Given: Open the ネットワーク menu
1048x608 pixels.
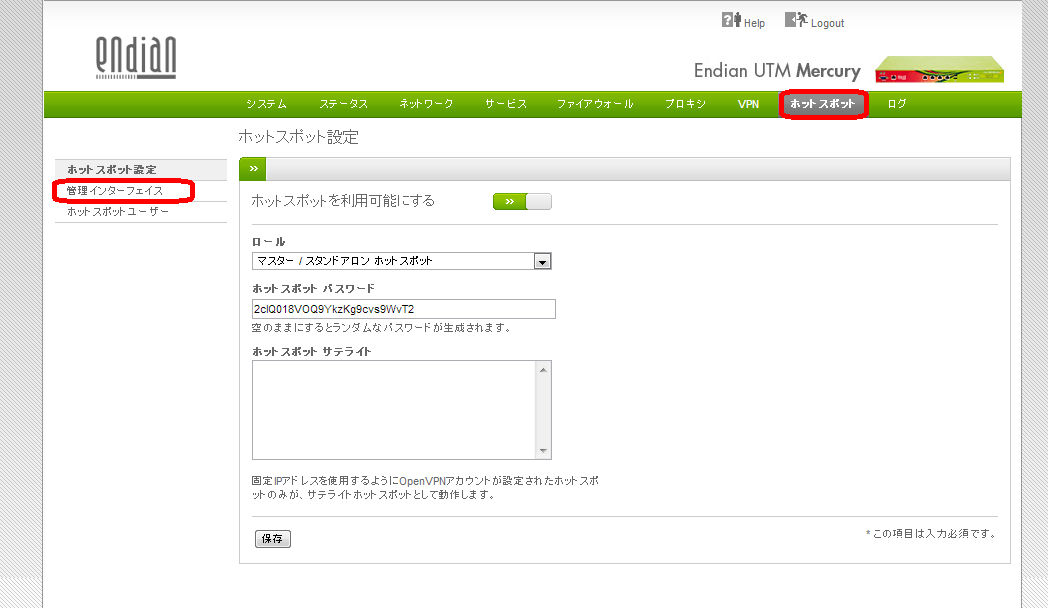Looking at the screenshot, I should point(426,104).
